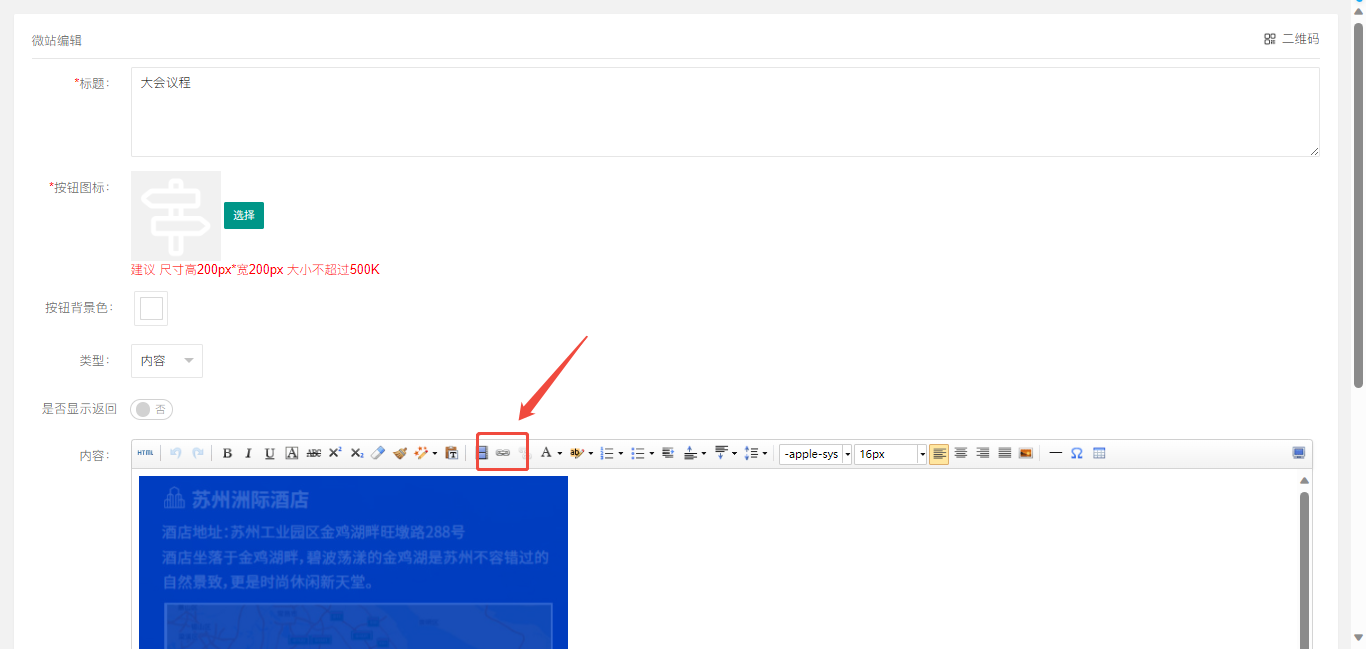Image resolution: width=1366 pixels, height=649 pixels.
Task: Click the insert hyperlink chain icon
Action: pyautogui.click(x=503, y=454)
